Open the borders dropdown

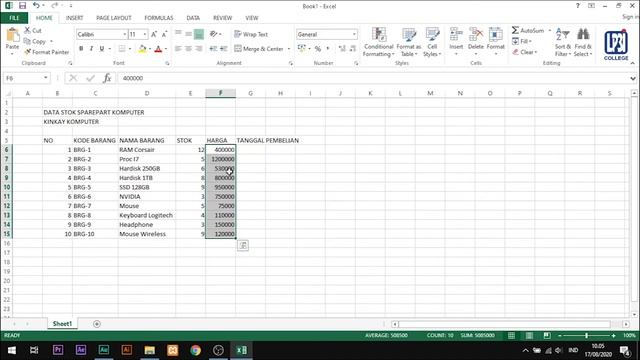tap(130, 49)
